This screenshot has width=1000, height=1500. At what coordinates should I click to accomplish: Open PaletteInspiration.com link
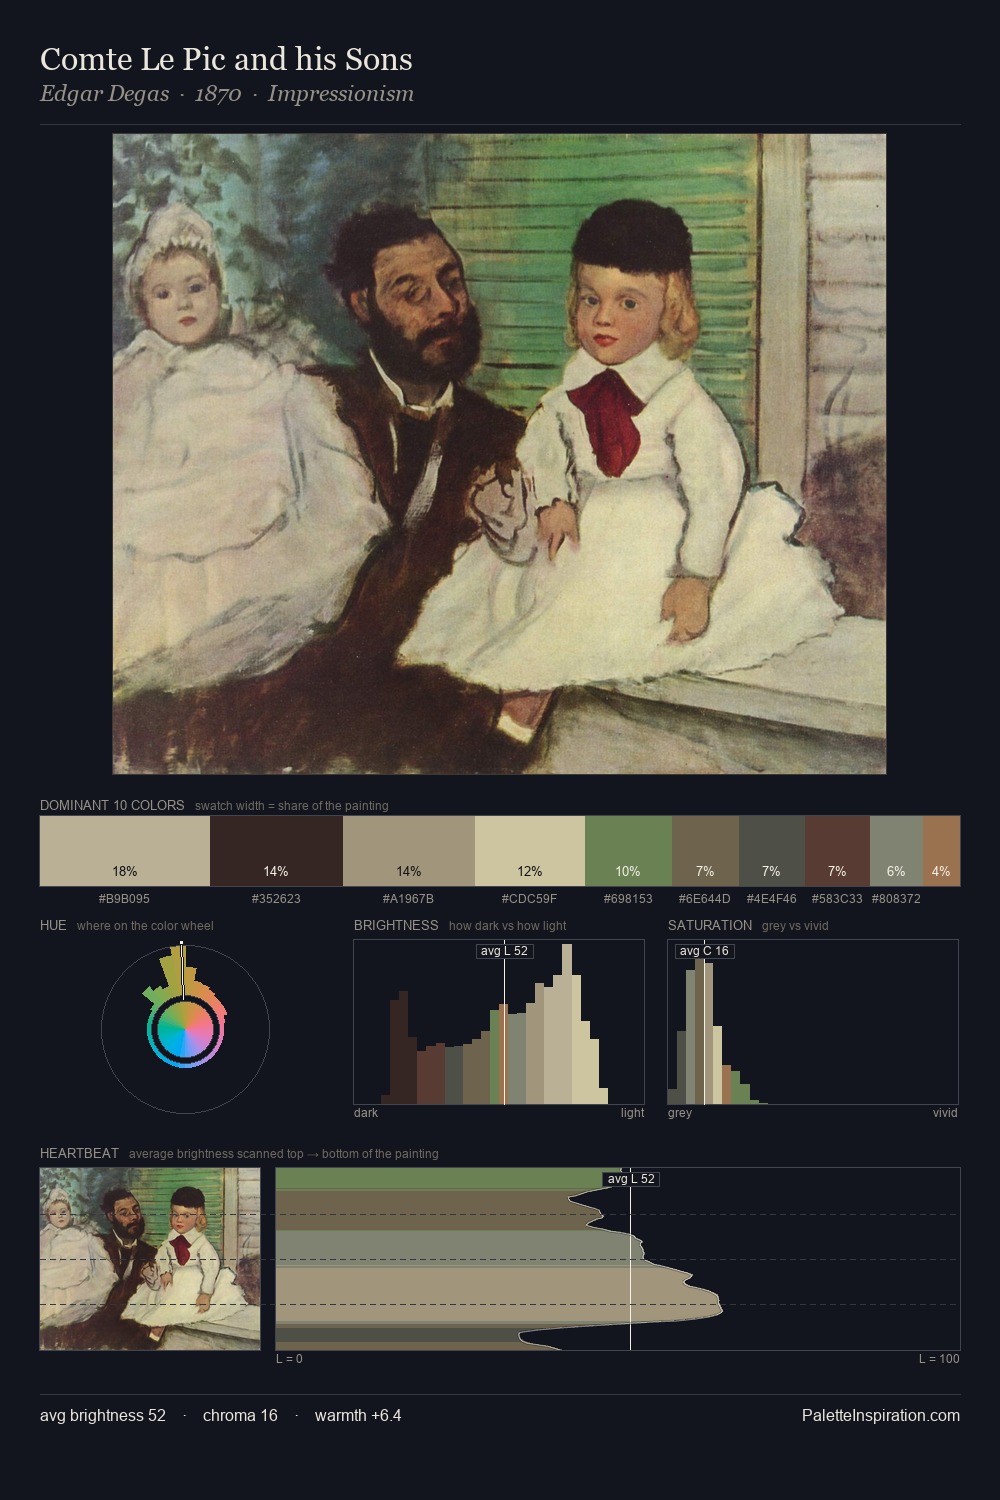(x=881, y=1415)
